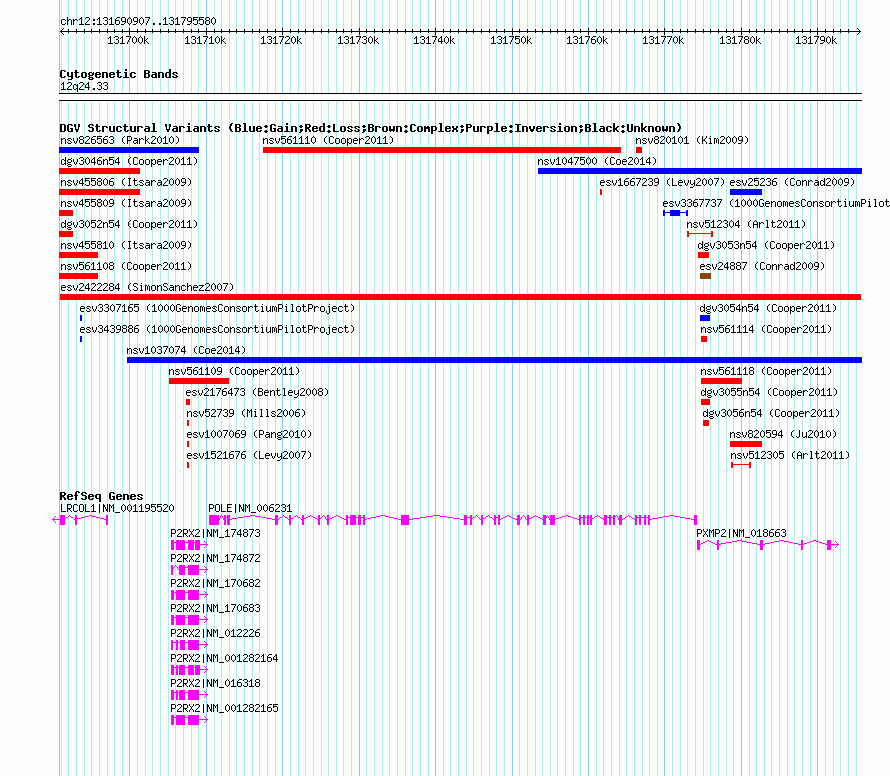Select nsv455810 (Itsara2009) label
890x776 pixels.
pos(126,245)
